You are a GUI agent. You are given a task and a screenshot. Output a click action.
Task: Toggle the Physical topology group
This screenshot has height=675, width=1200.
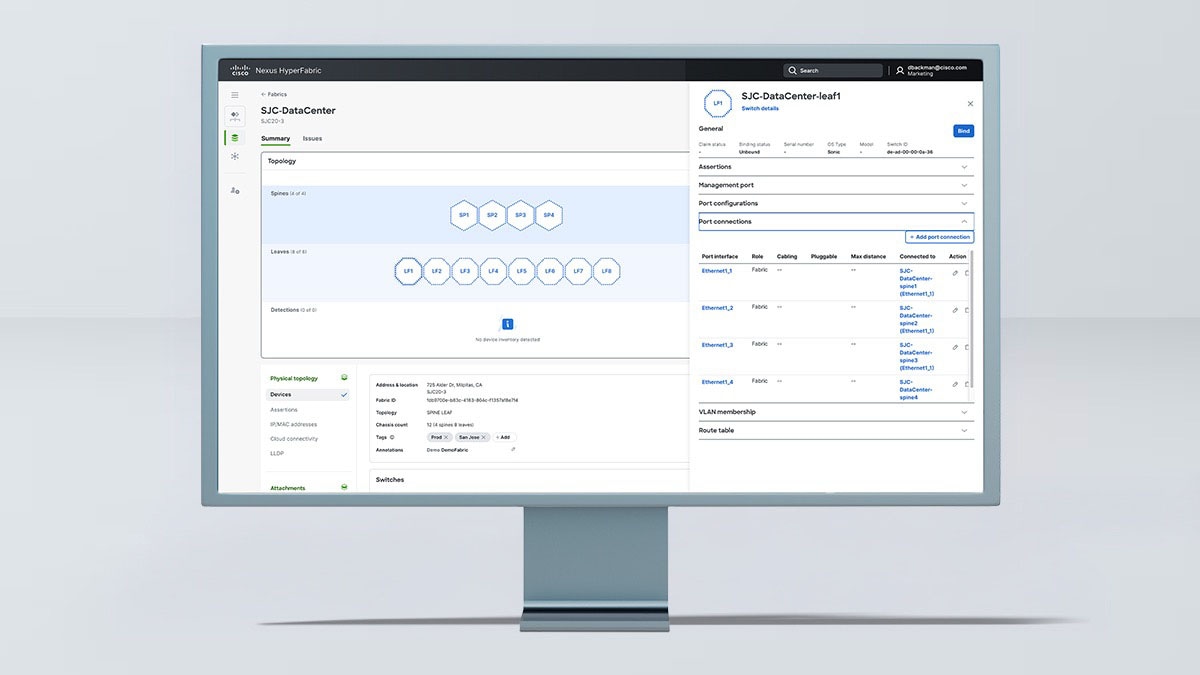(x=308, y=378)
